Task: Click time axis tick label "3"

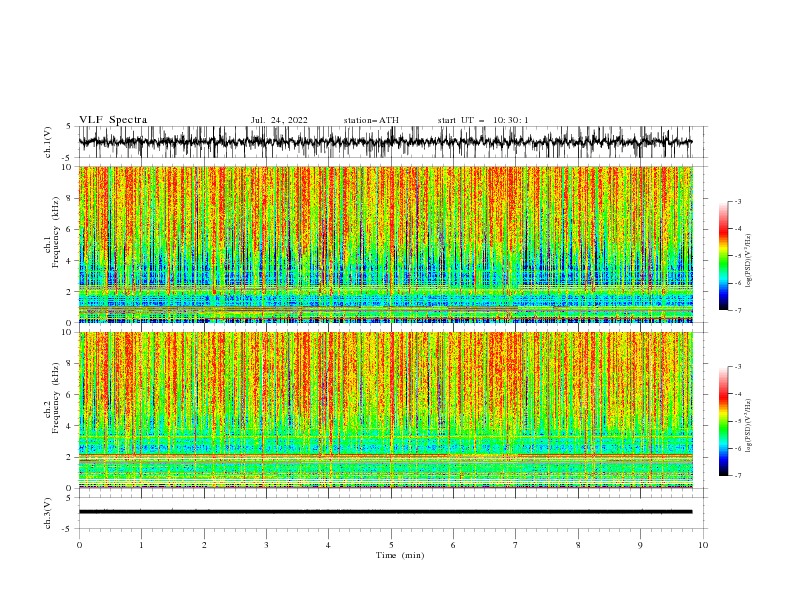Action: click(266, 545)
